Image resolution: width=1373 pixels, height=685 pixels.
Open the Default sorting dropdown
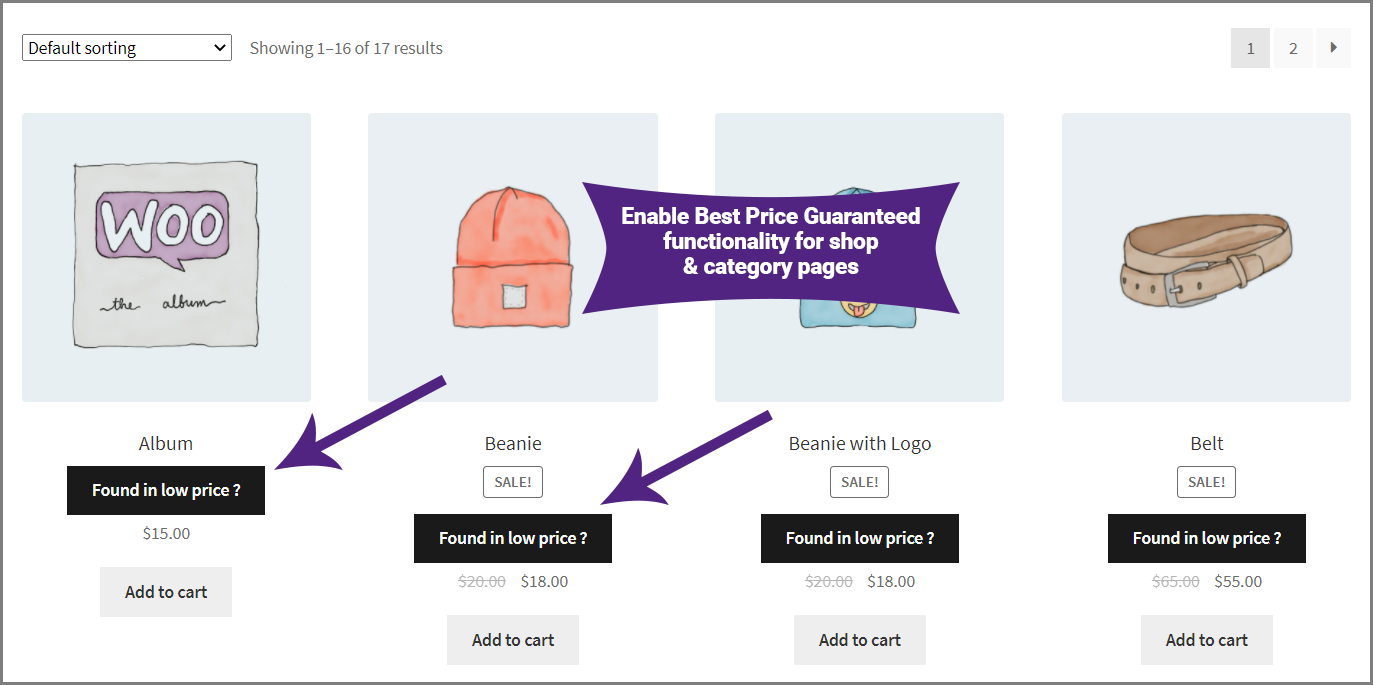(127, 48)
